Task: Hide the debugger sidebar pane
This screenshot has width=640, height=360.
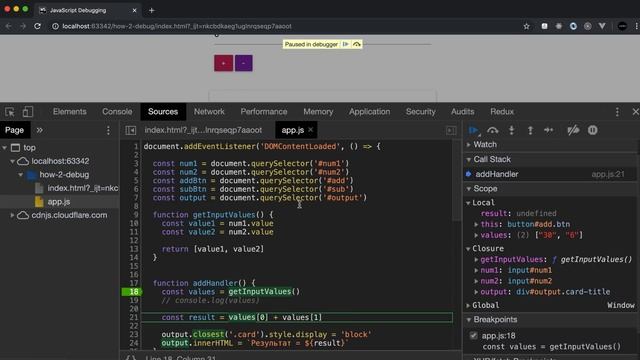Action: point(451,130)
